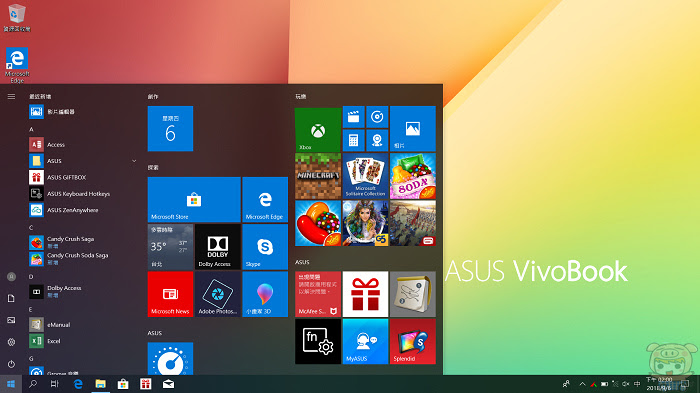Open the Skype tile
Screen dimensions: 700x393
[265, 247]
